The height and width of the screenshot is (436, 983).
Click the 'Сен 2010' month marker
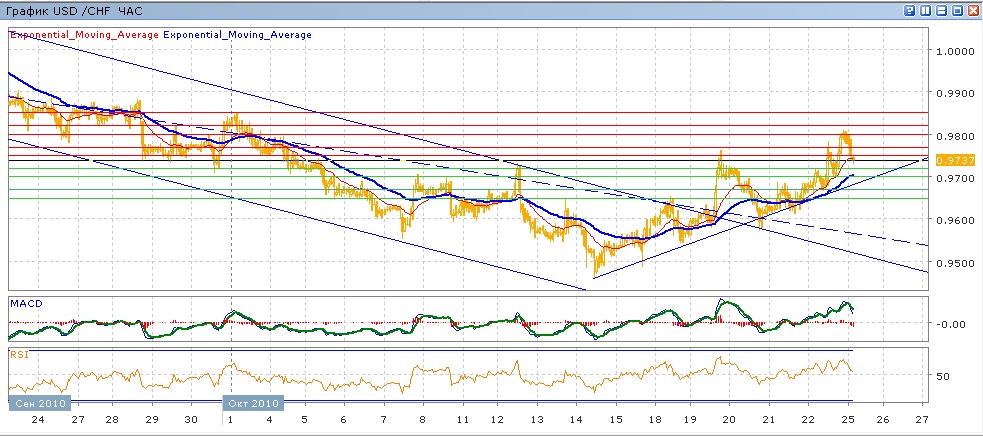(x=40, y=403)
